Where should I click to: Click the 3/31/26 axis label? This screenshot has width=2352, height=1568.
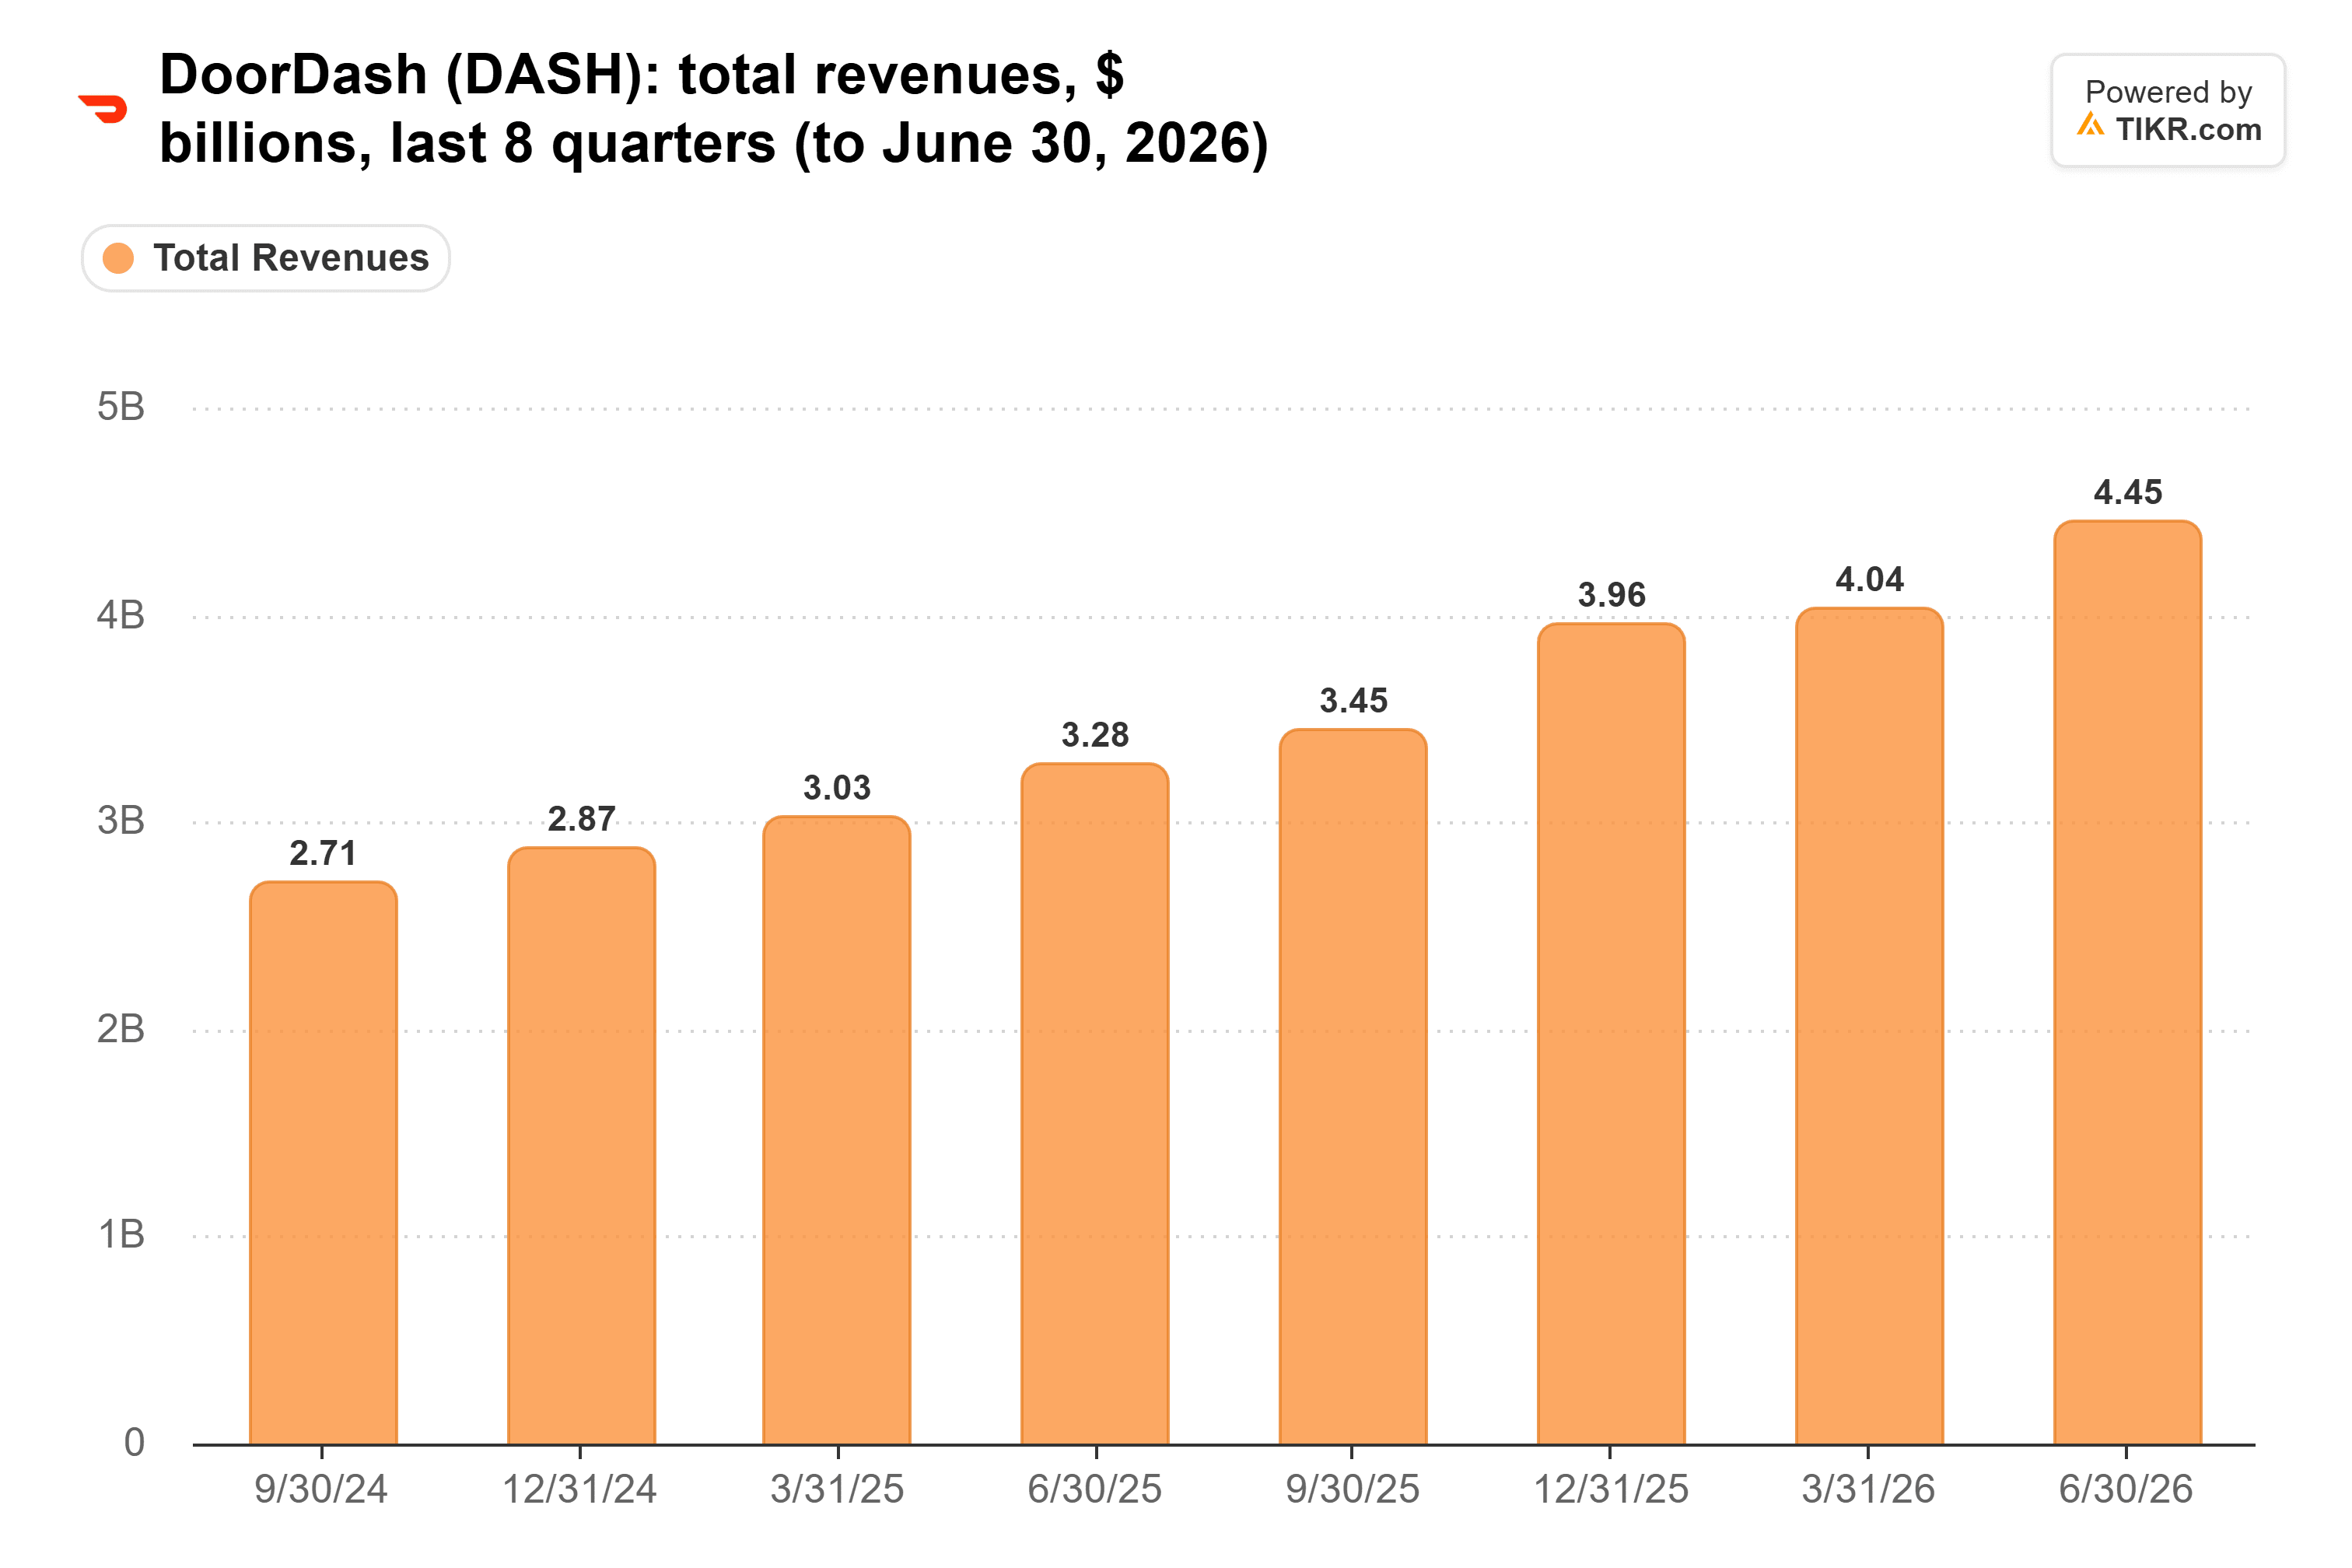(x=1868, y=1489)
